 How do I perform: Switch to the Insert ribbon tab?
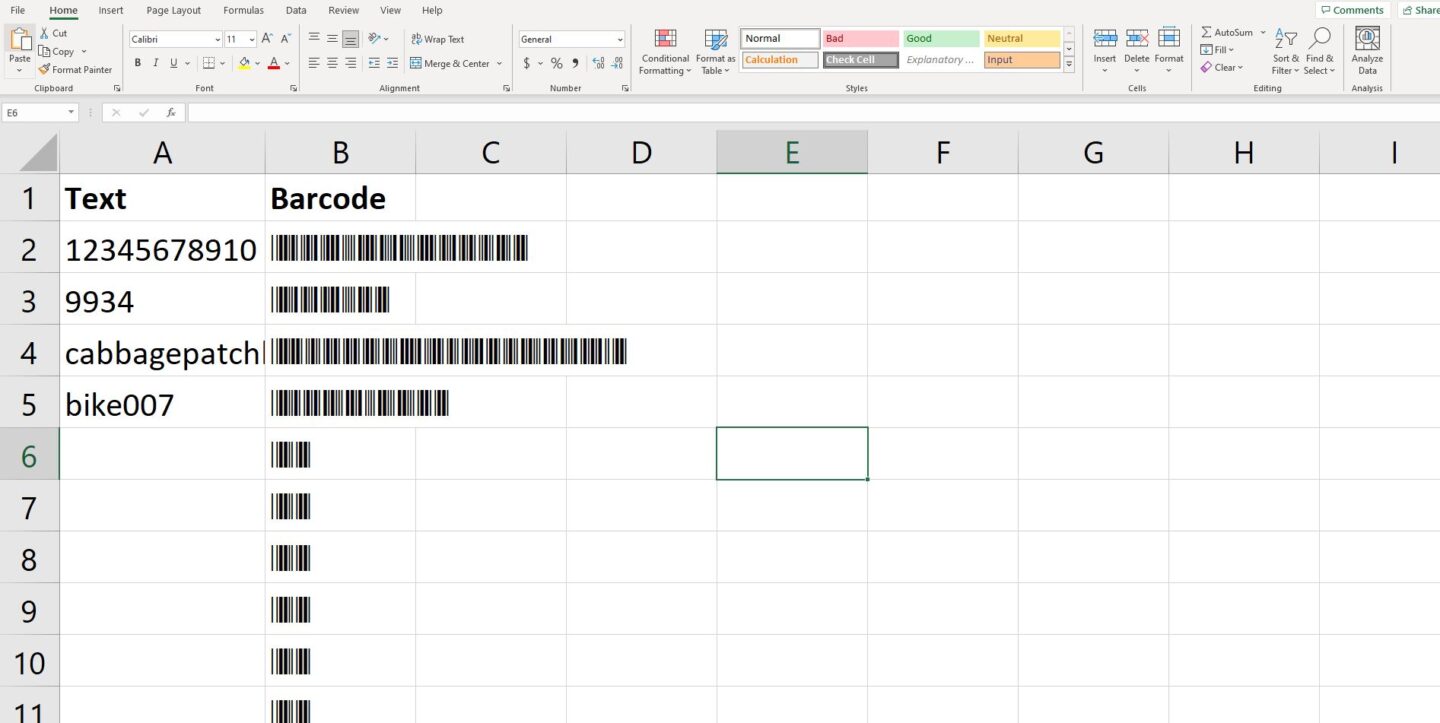point(111,10)
